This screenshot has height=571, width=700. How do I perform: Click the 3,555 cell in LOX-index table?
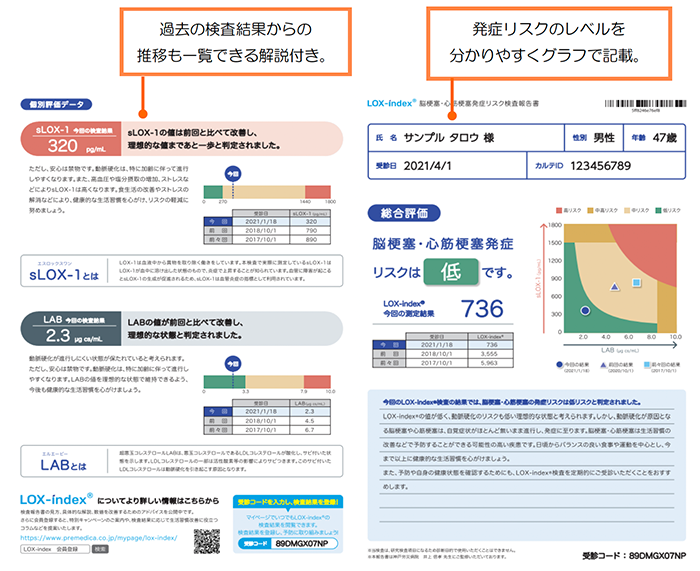pos(490,354)
